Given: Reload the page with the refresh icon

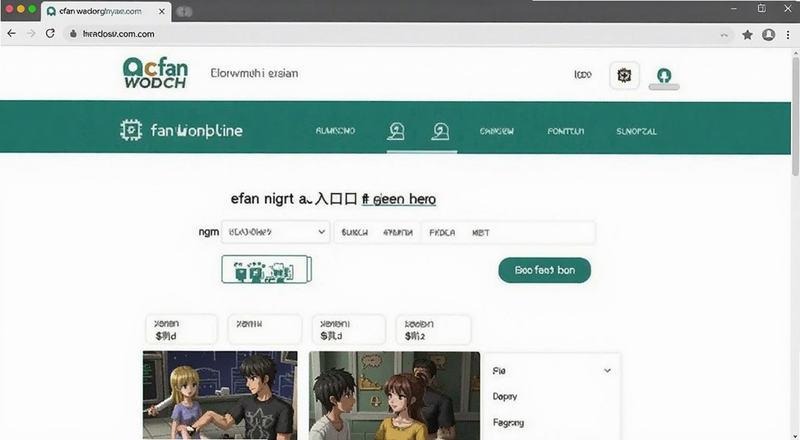Looking at the screenshot, I should click(x=50, y=34).
